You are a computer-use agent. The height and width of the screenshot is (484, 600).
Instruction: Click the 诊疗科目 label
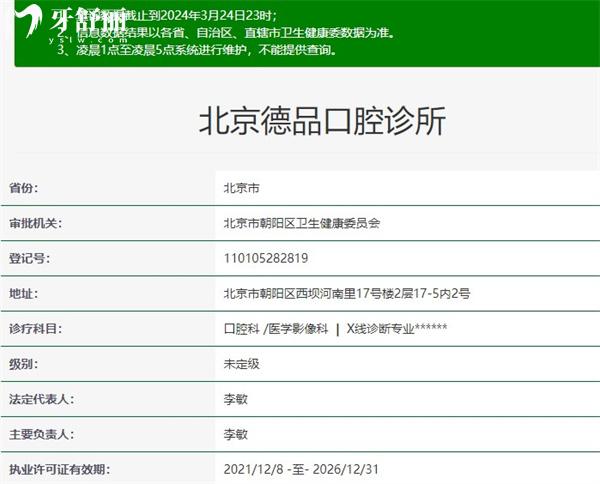pos(35,329)
